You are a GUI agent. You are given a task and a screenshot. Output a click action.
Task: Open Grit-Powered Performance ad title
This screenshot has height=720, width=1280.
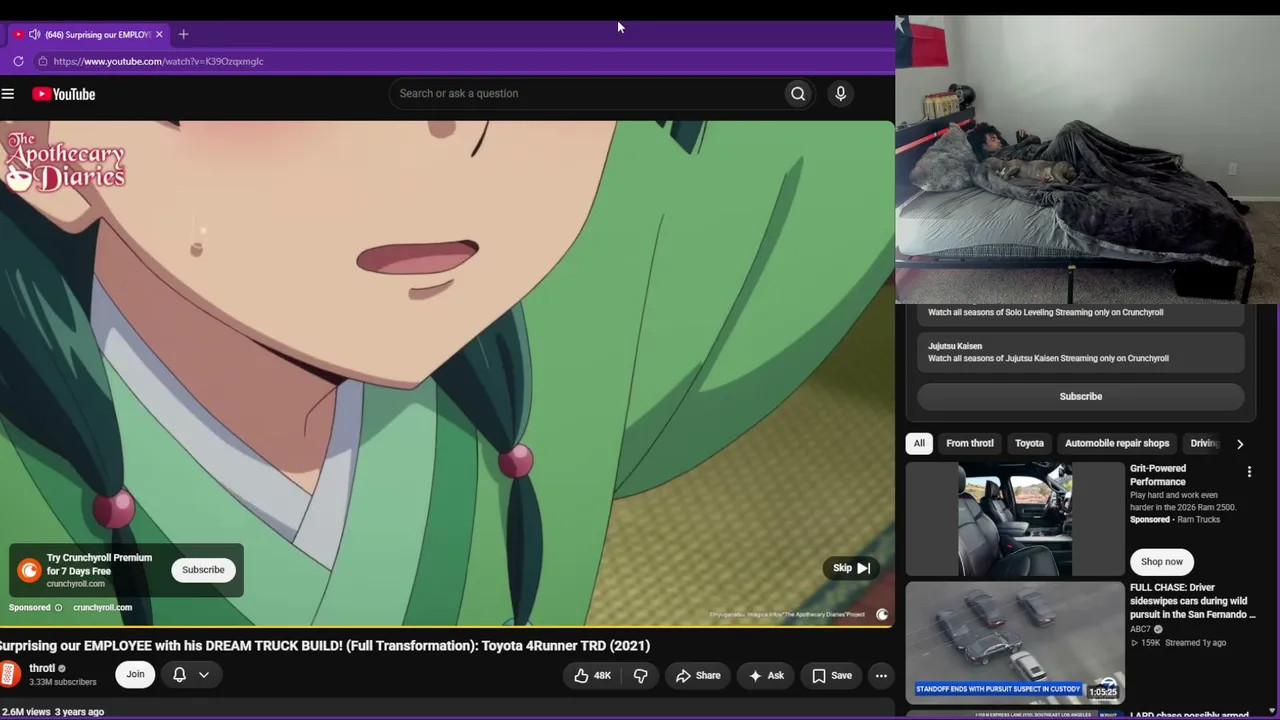pos(1158,475)
